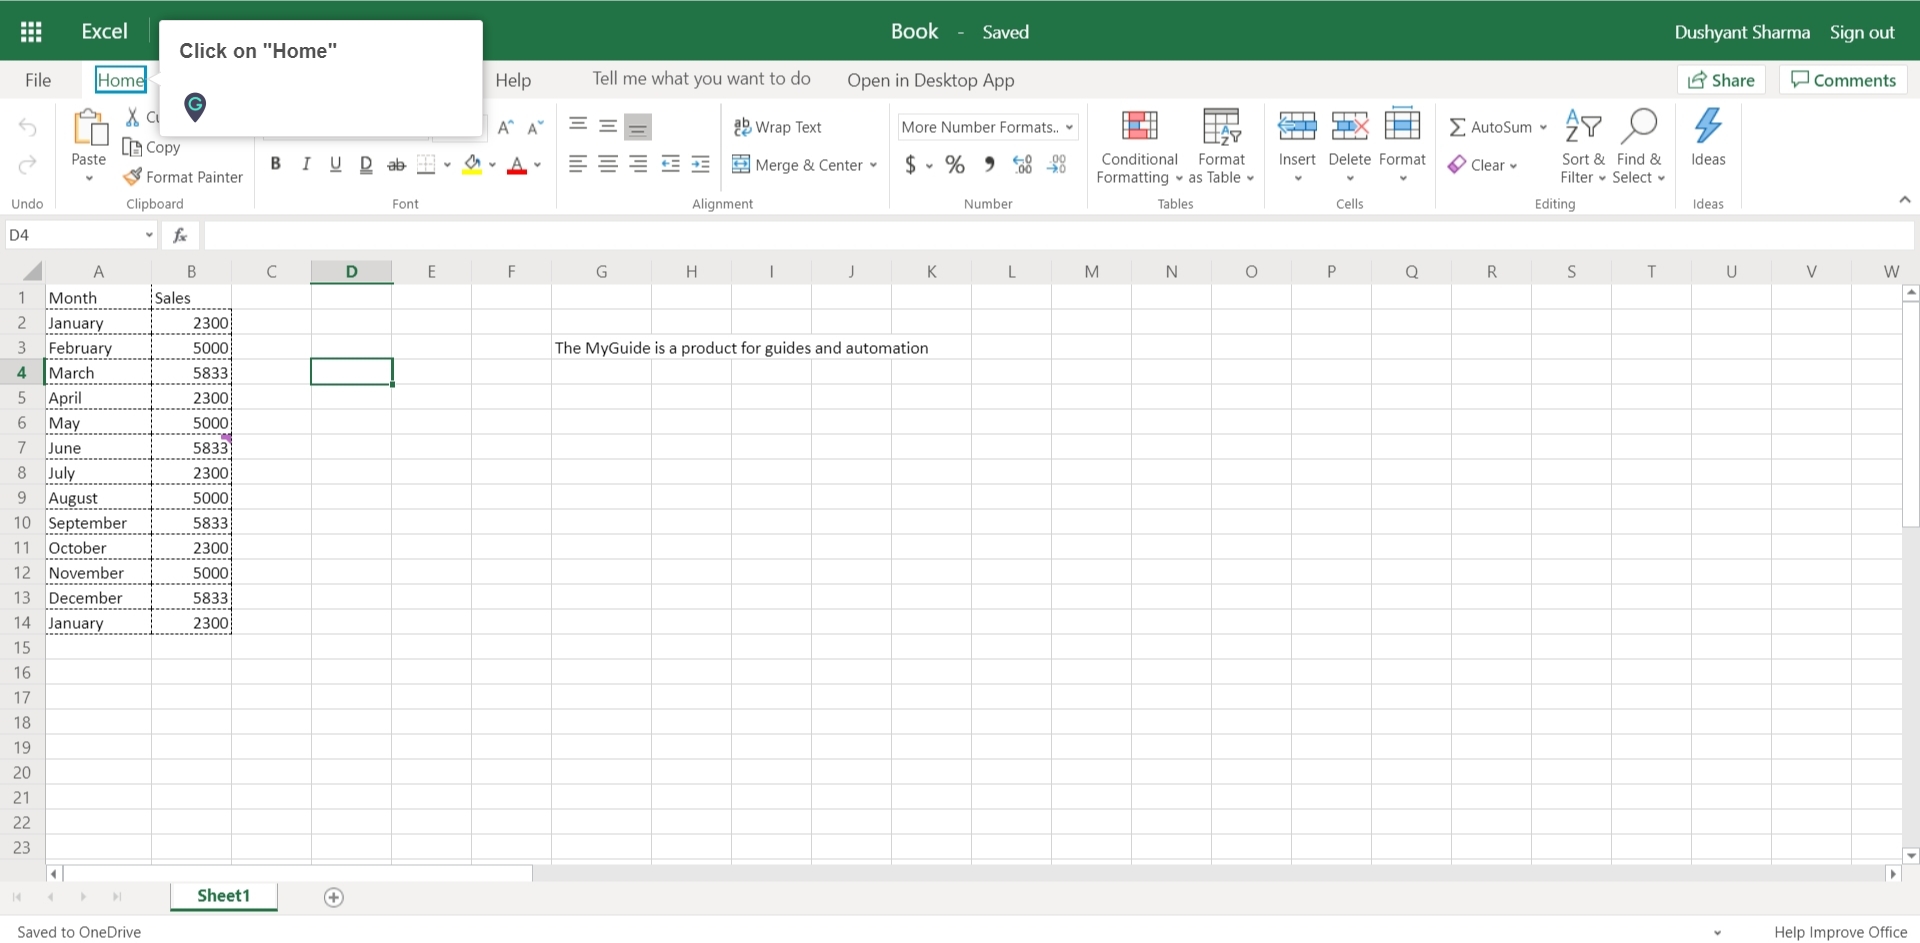Expand the AutoSum dropdown arrow
Screen dimensions: 1920x943
(1544, 127)
